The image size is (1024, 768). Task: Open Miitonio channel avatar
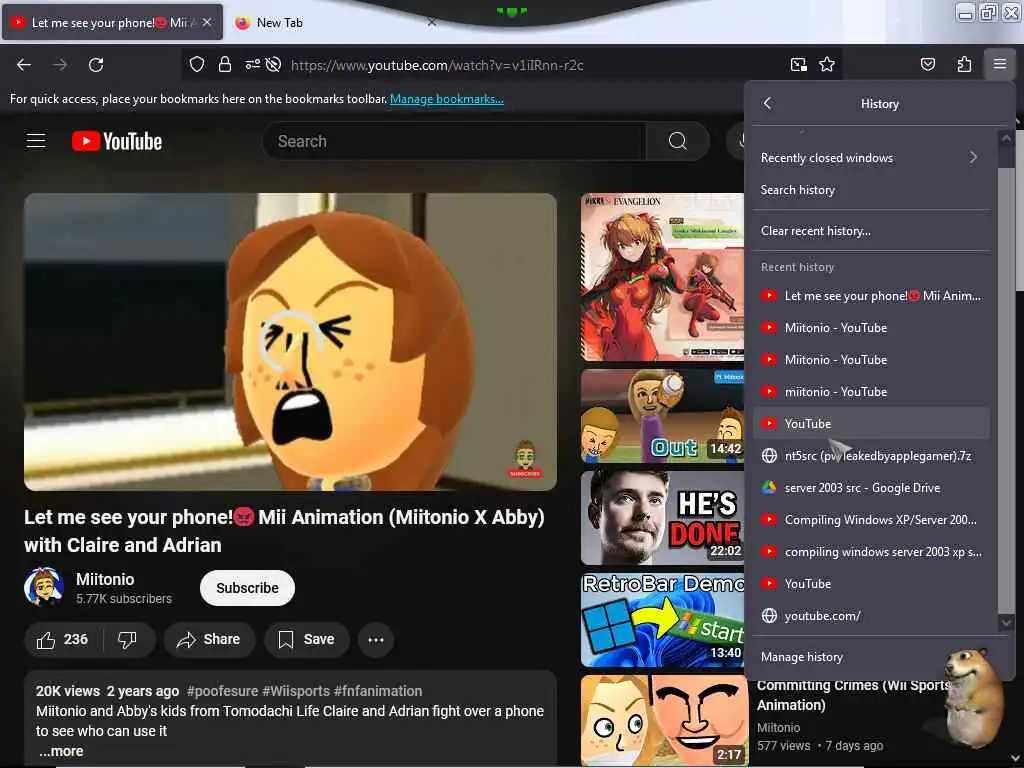[x=44, y=587]
